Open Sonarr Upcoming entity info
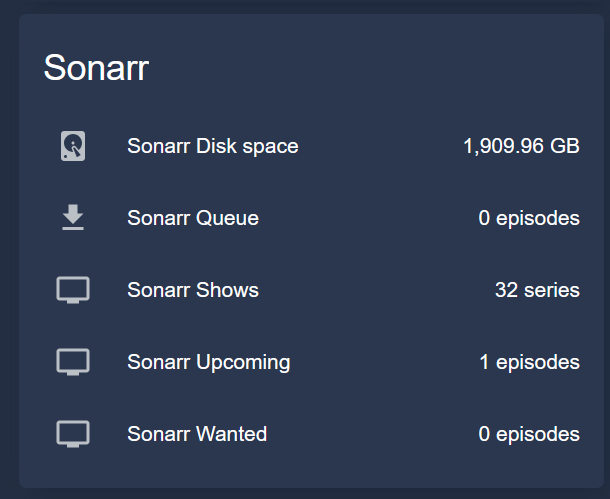This screenshot has height=499, width=610. click(208, 362)
